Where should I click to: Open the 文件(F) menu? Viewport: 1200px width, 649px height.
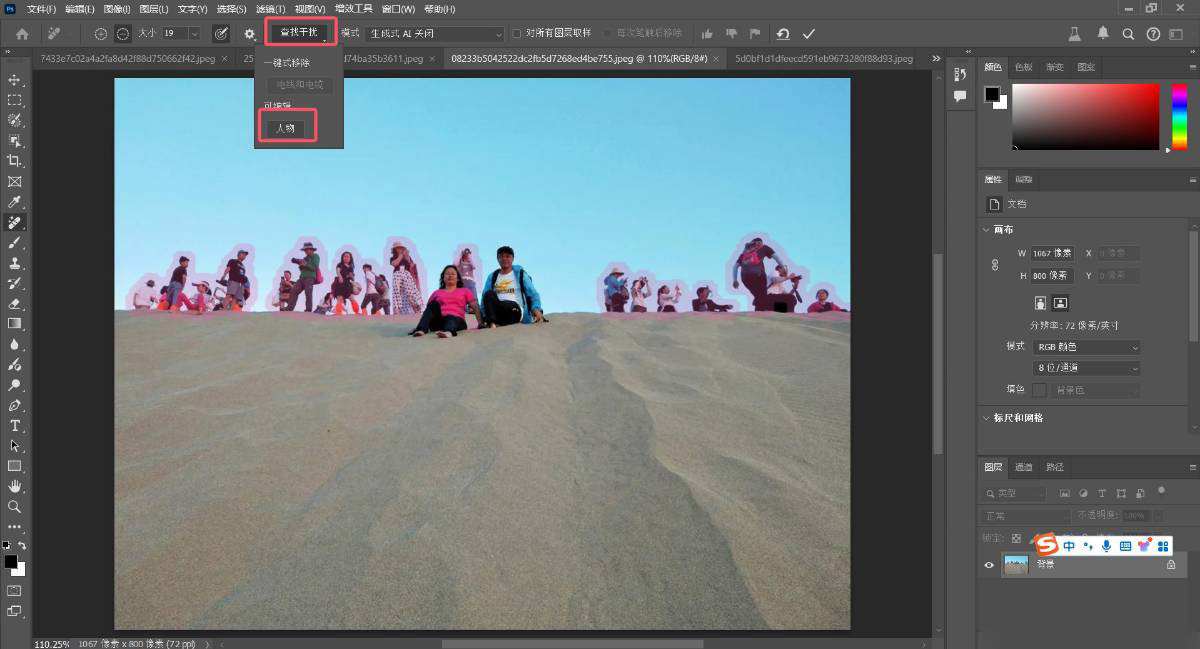pos(41,9)
